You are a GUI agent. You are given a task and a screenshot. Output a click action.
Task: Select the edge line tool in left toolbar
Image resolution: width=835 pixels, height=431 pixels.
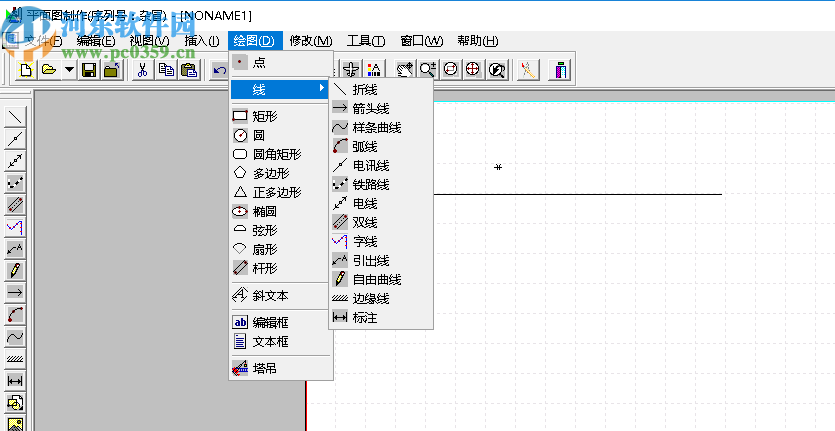click(15, 359)
